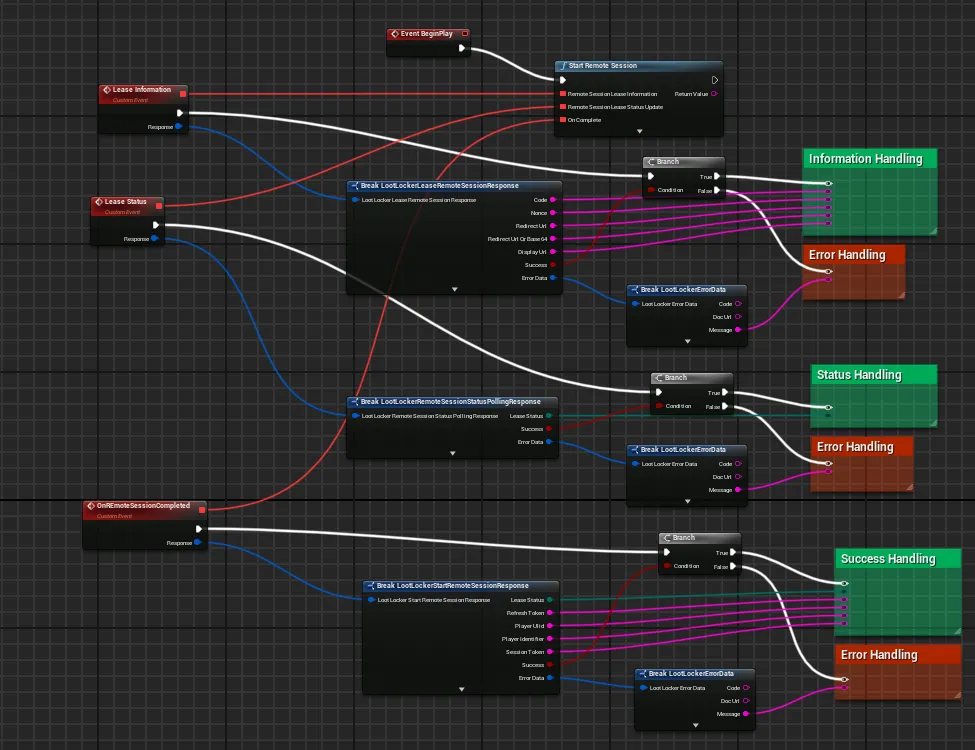Viewport: 975px width, 750px height.
Task: Click the Event BeginPlay exec output pin
Action: coord(461,48)
